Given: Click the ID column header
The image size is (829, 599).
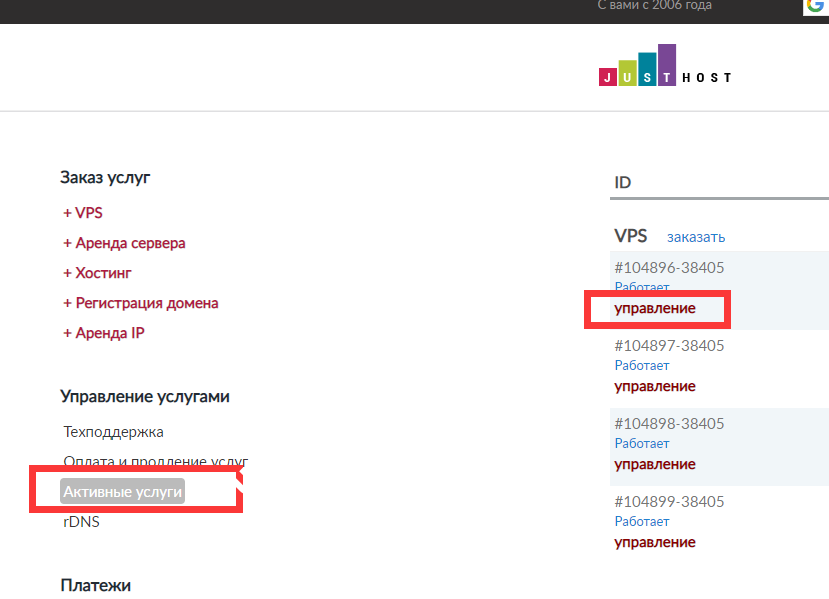Looking at the screenshot, I should click(622, 182).
